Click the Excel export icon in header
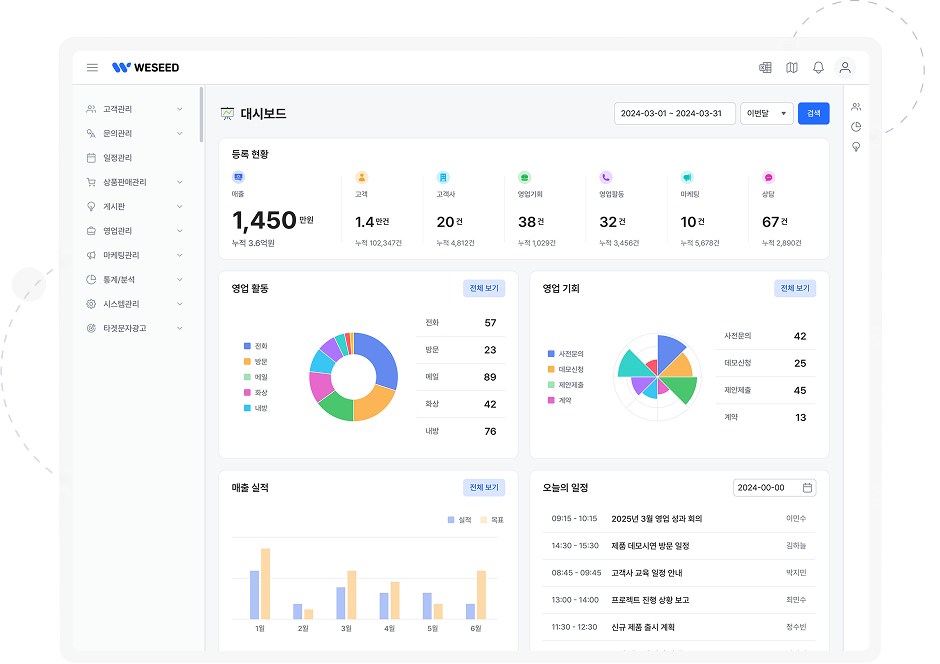The height and width of the screenshot is (664, 940). (x=765, y=68)
